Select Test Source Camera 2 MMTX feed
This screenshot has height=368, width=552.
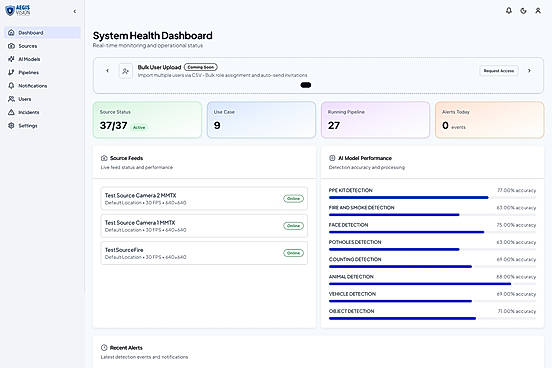(204, 199)
